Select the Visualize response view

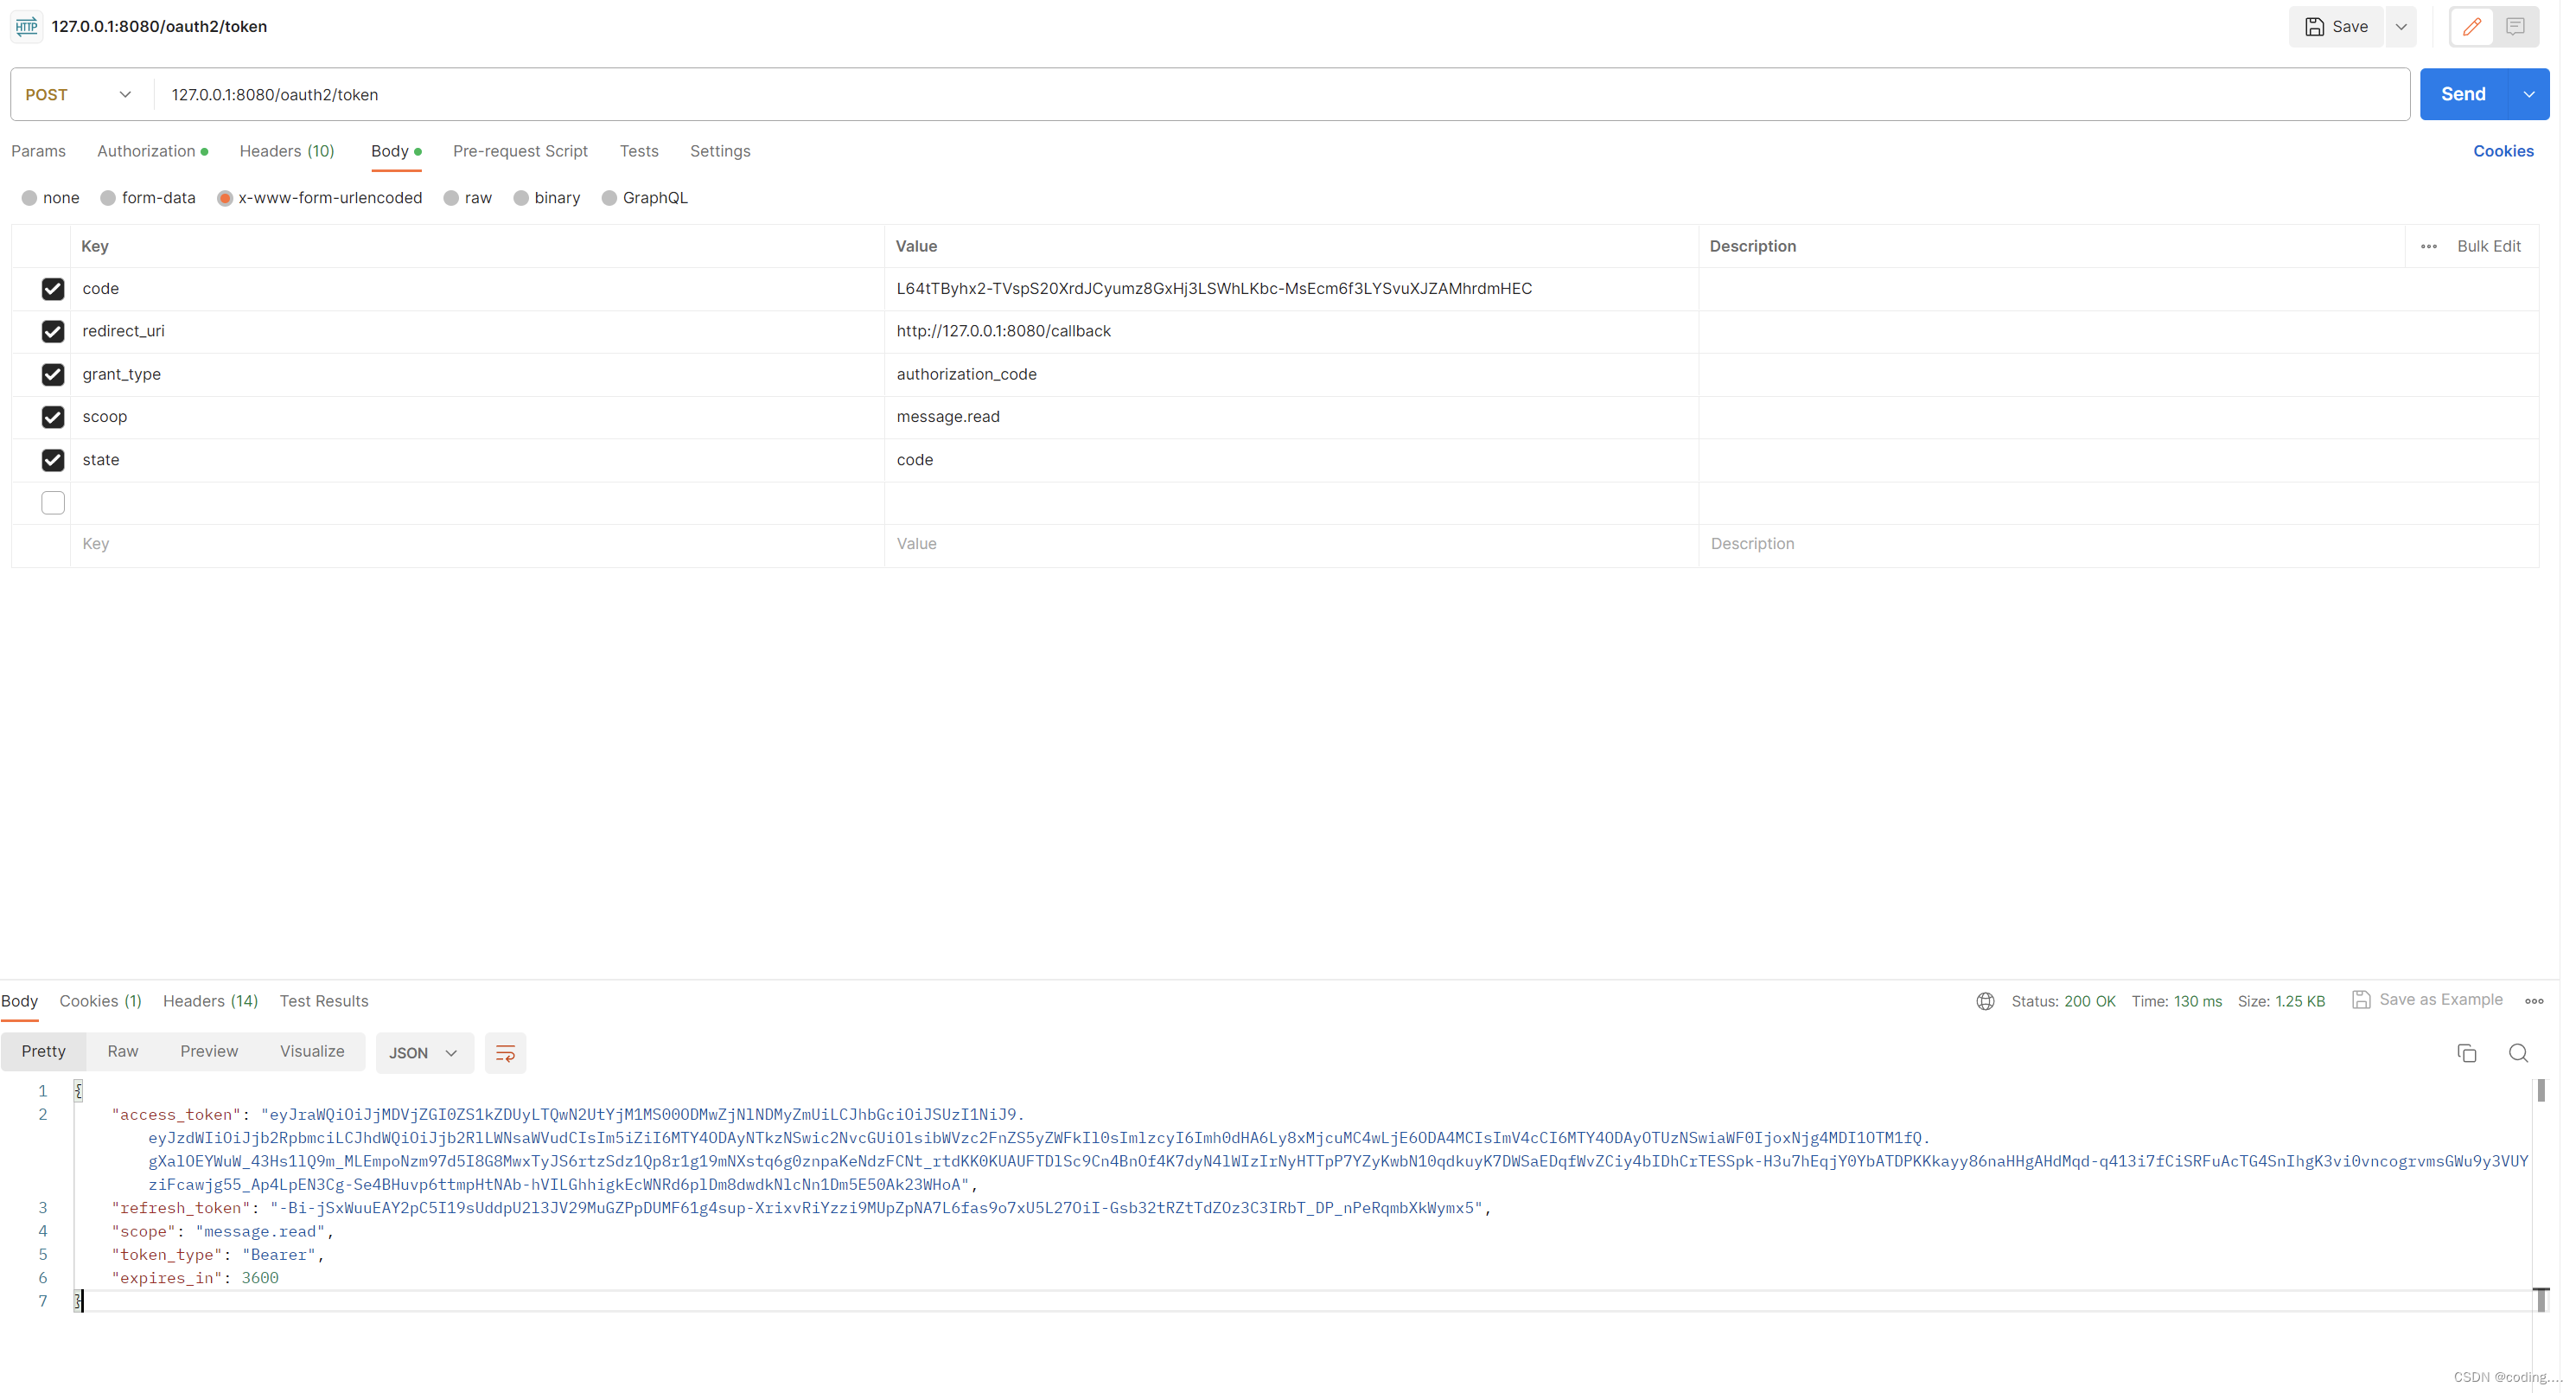tap(312, 1051)
